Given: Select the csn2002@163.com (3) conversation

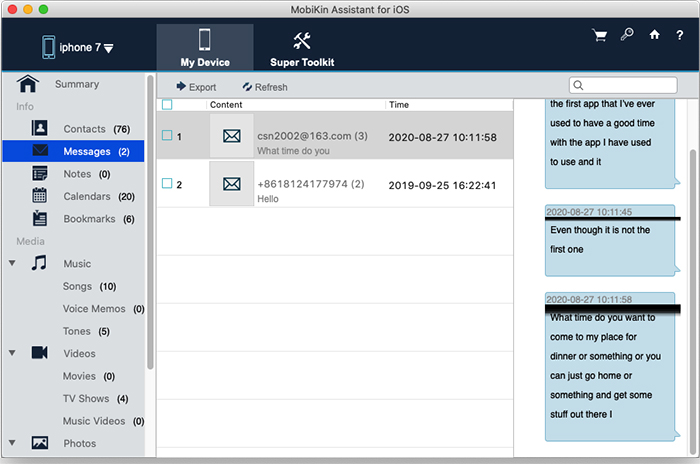Looking at the screenshot, I should click(335, 136).
